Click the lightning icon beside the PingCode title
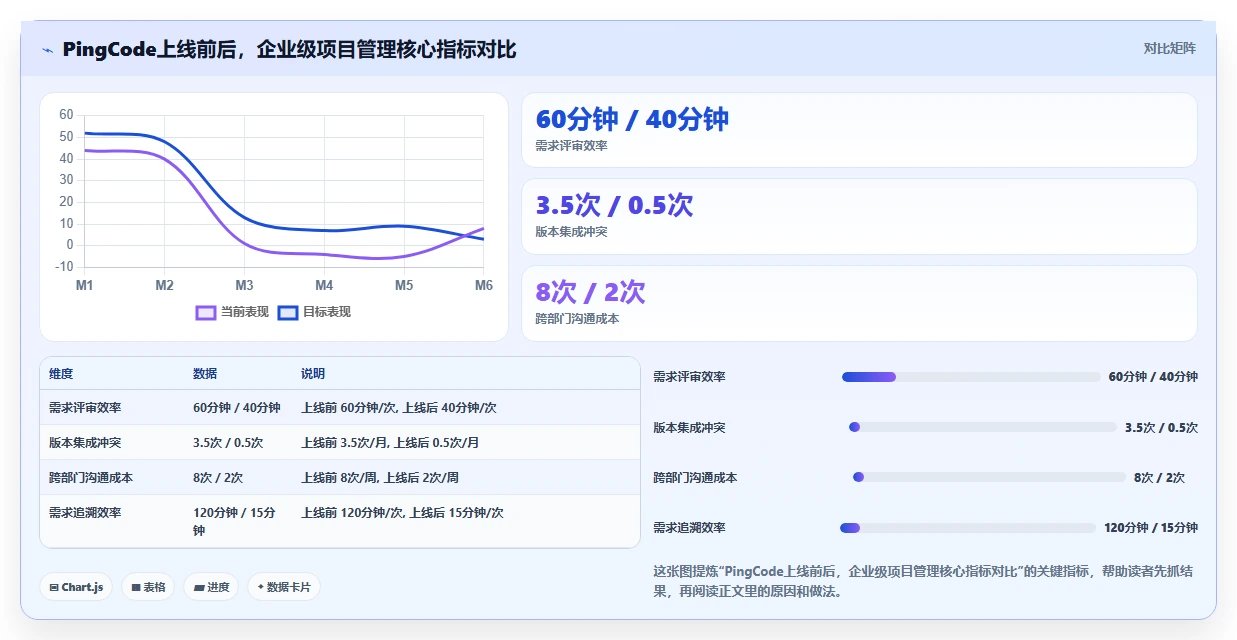1237x640 pixels. coord(48,50)
